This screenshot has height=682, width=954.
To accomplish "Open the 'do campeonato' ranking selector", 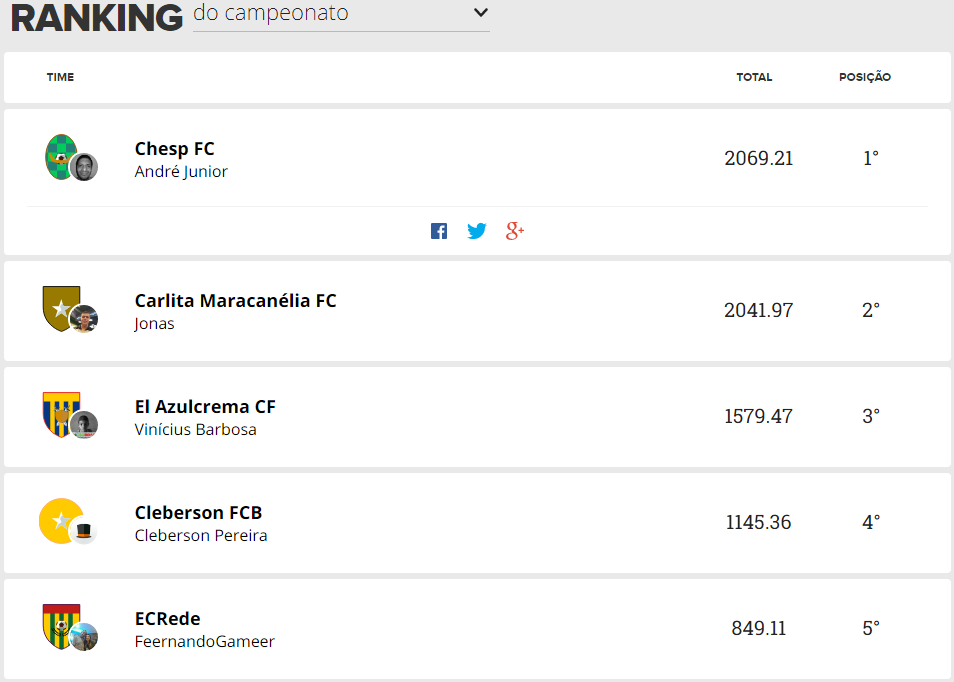I will (x=341, y=15).
